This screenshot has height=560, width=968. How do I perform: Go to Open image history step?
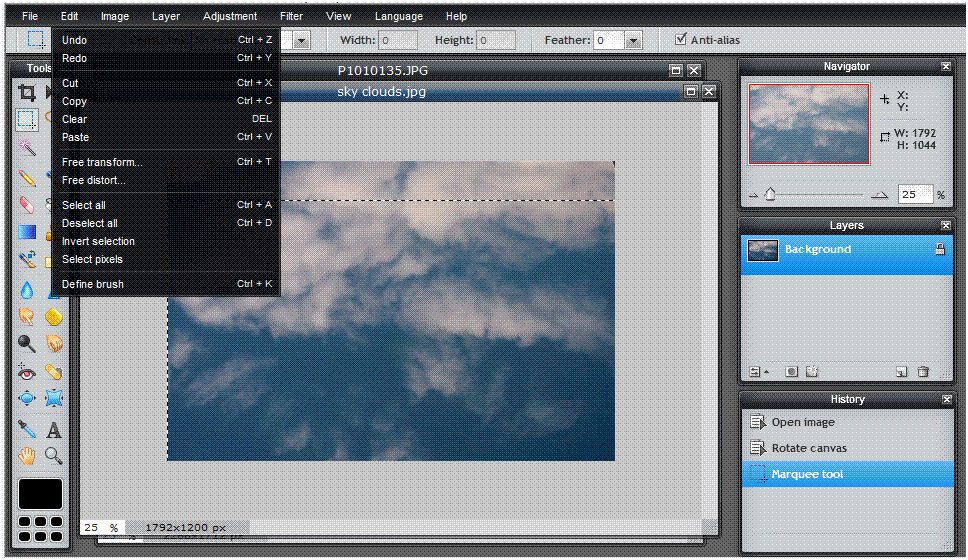tap(802, 422)
